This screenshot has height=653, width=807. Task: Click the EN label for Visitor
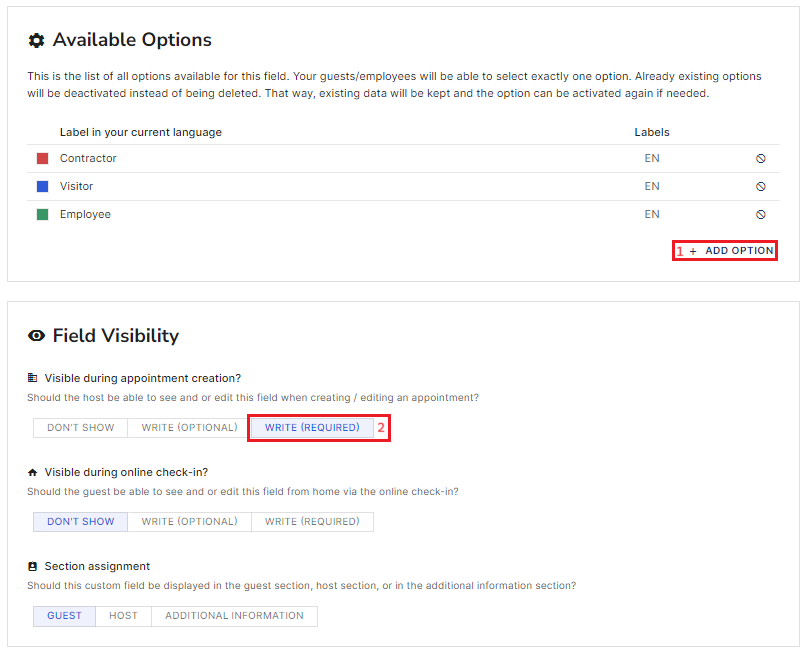(652, 186)
